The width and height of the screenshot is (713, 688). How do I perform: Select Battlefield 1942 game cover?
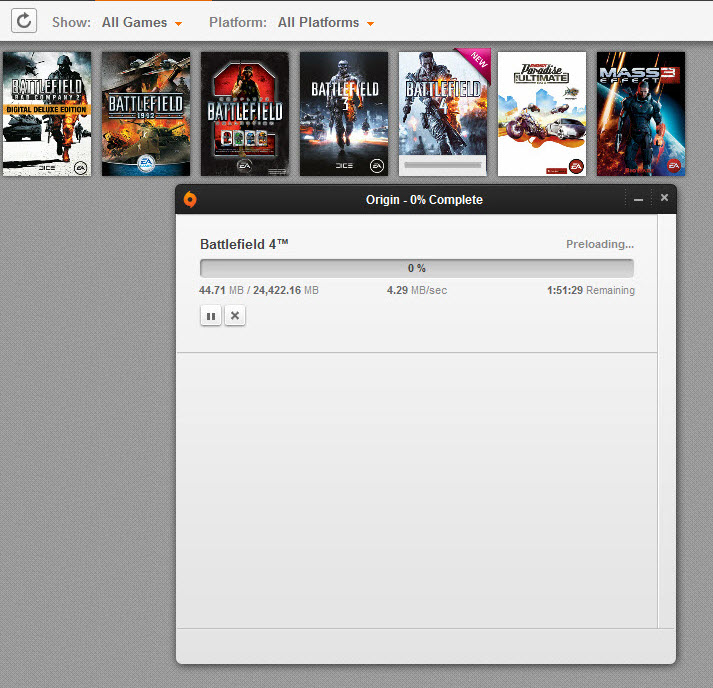146,114
